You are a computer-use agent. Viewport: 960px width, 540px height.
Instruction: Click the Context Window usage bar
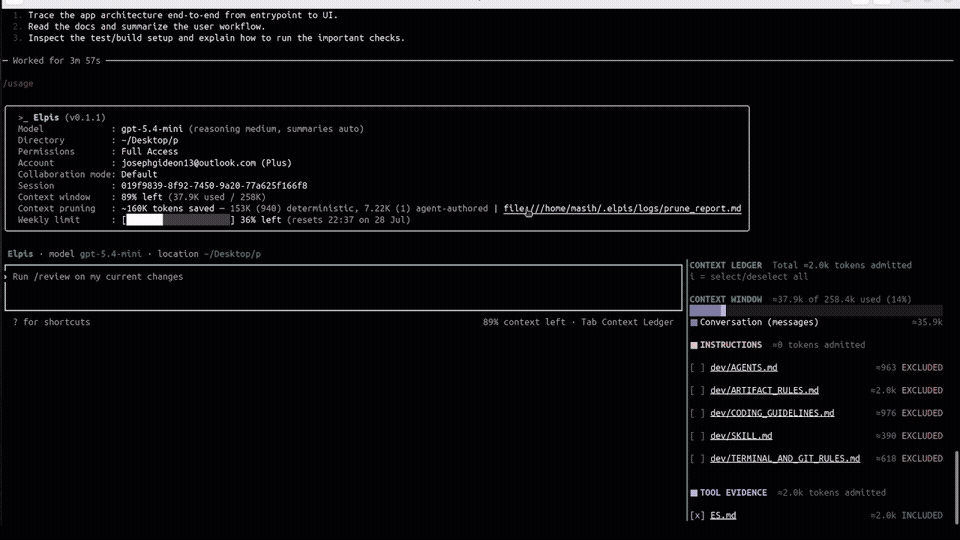(816, 310)
